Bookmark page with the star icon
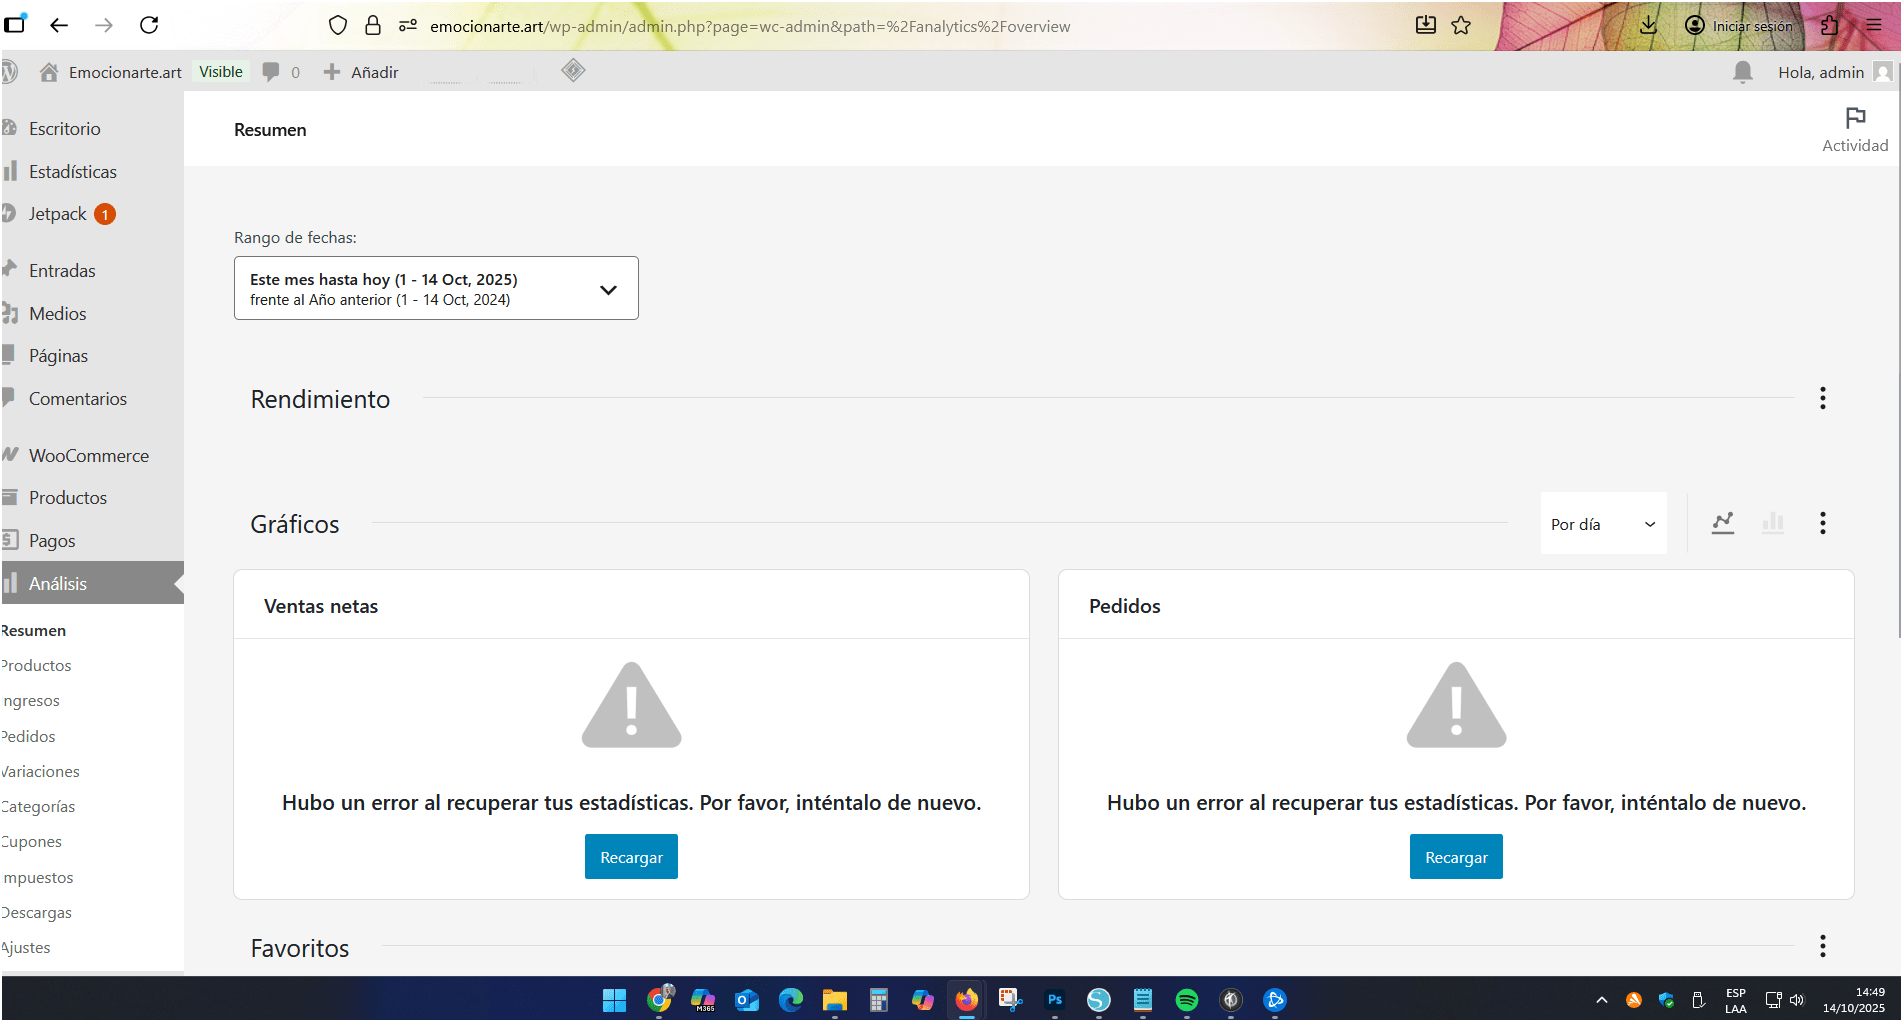Screen dimensions: 1903x1022 click(x=1461, y=26)
